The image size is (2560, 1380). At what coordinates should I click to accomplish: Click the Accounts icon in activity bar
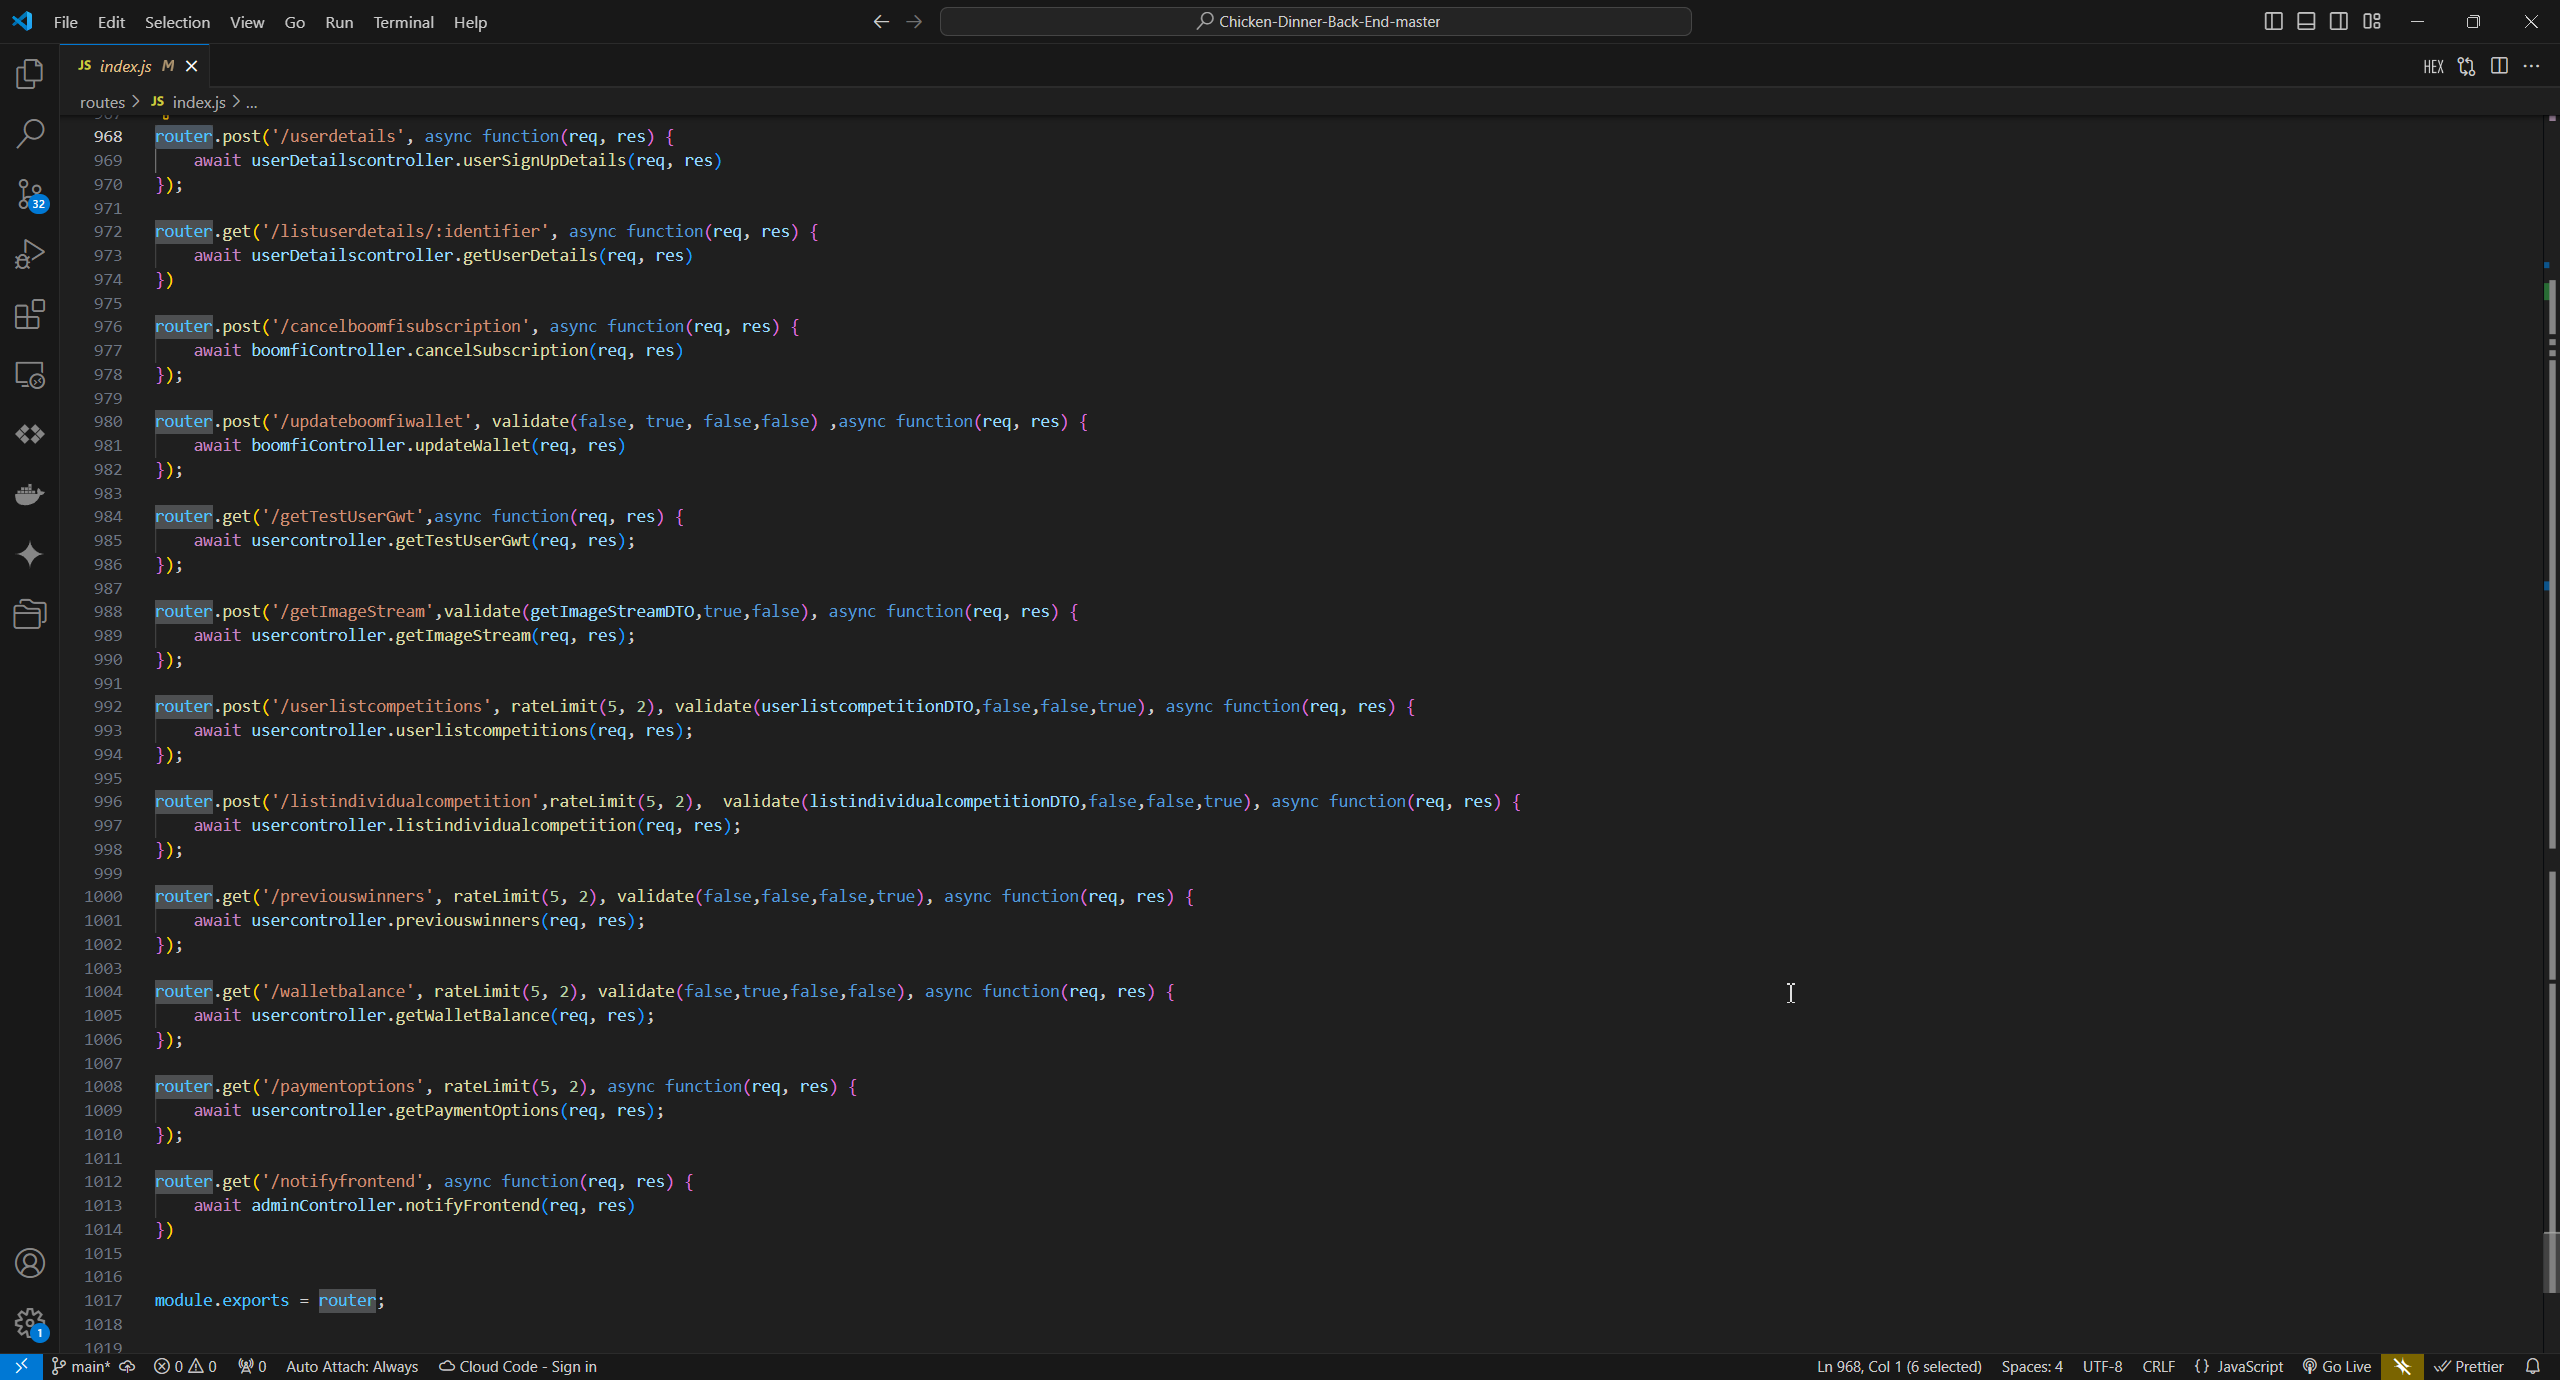(30, 1263)
